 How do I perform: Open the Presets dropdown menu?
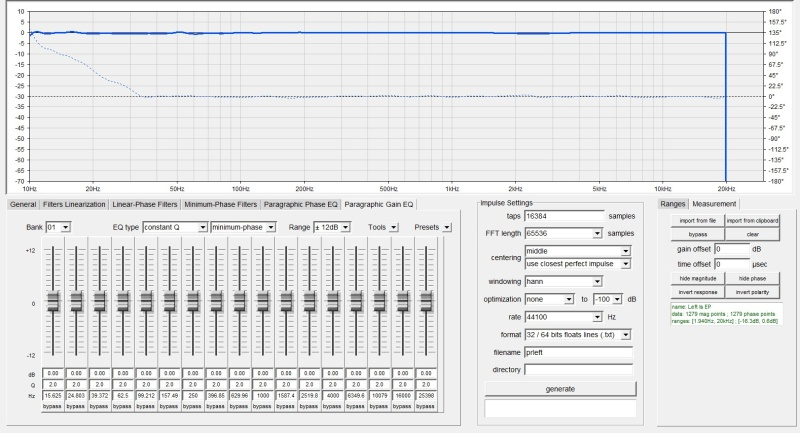[x=448, y=227]
